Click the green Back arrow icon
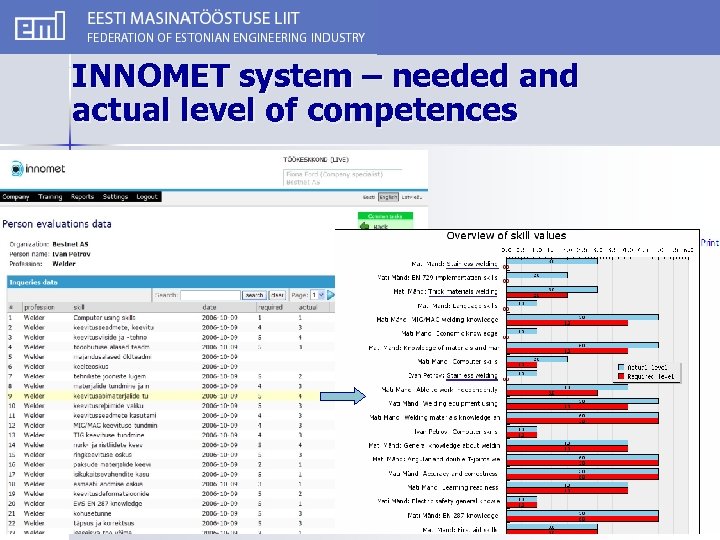720x540 pixels. pos(365,226)
